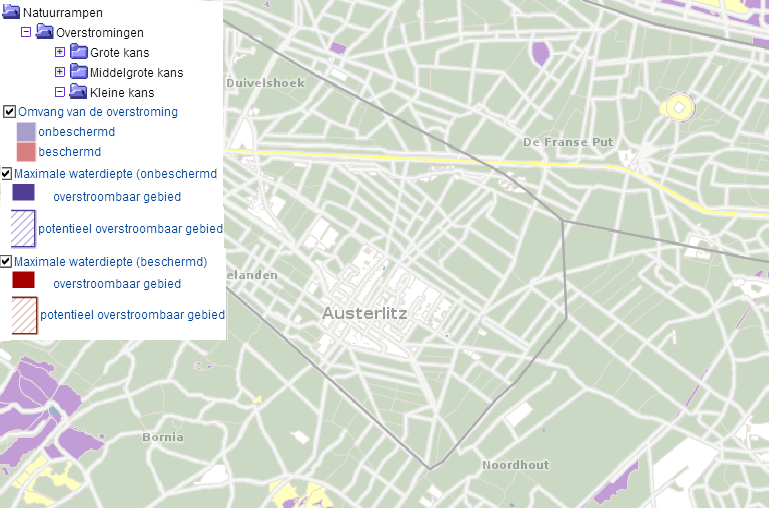
Task: Click dark red overstroombaar gebied swatch
Action: (x=24, y=279)
